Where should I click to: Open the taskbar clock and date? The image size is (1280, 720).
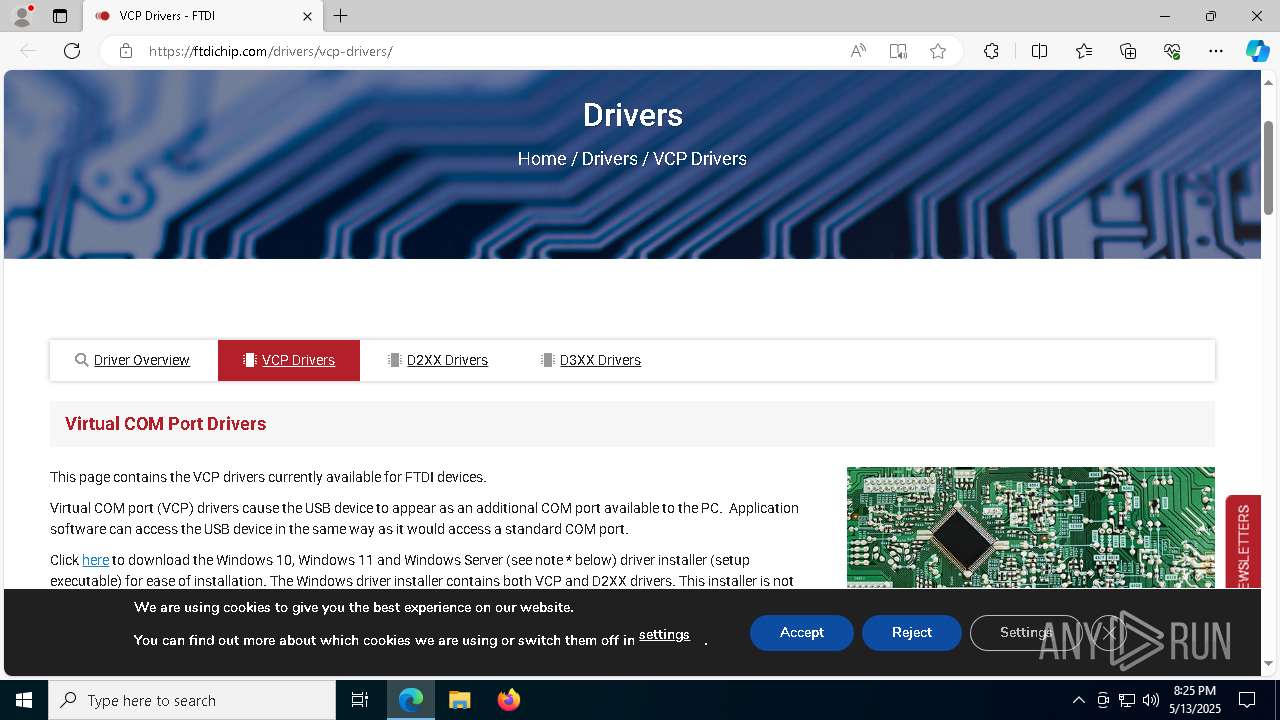tap(1194, 700)
